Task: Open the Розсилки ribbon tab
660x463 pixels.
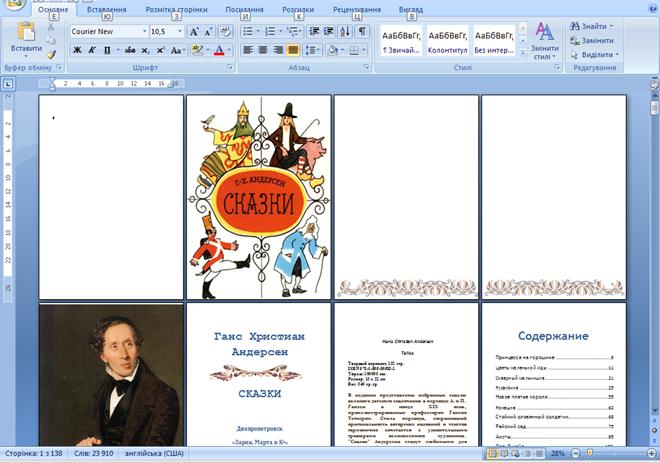Action: (298, 9)
